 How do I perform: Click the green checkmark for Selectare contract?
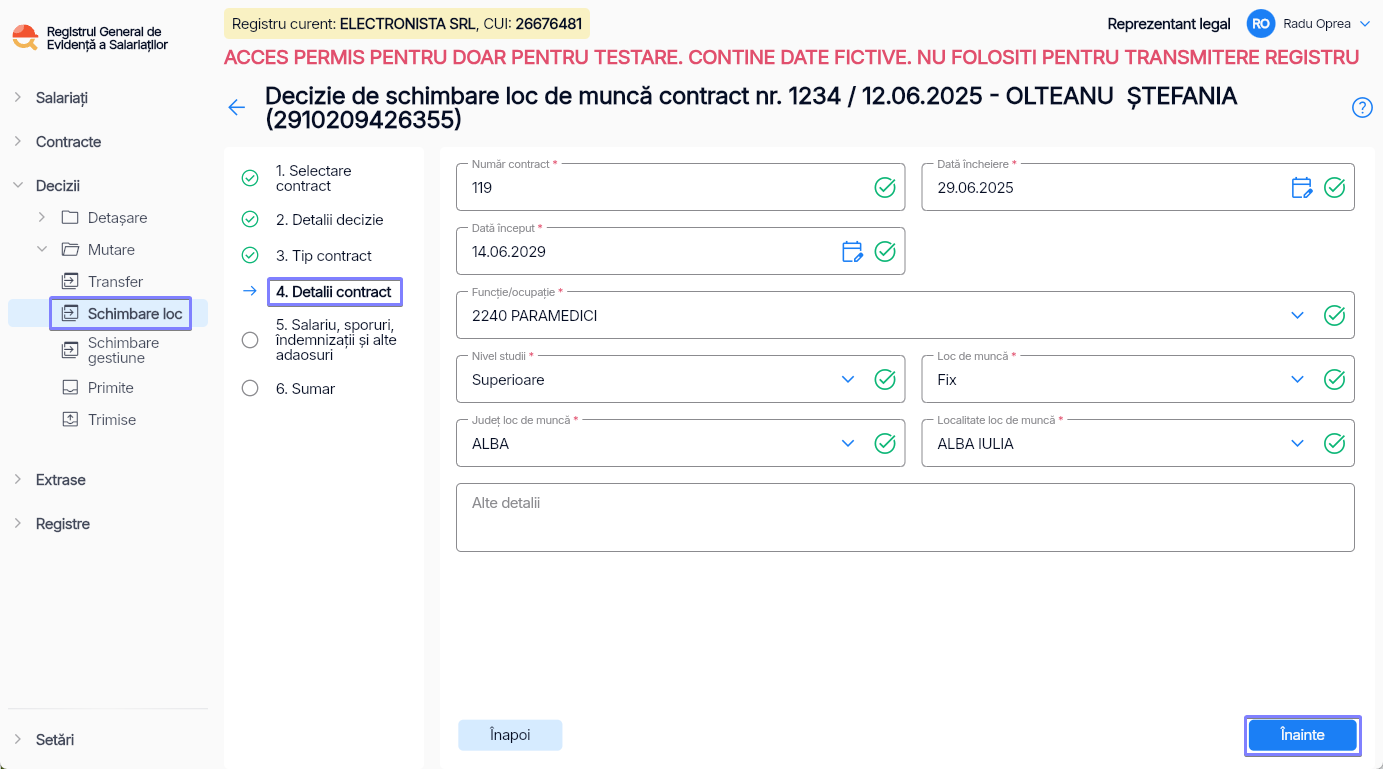pyautogui.click(x=250, y=178)
